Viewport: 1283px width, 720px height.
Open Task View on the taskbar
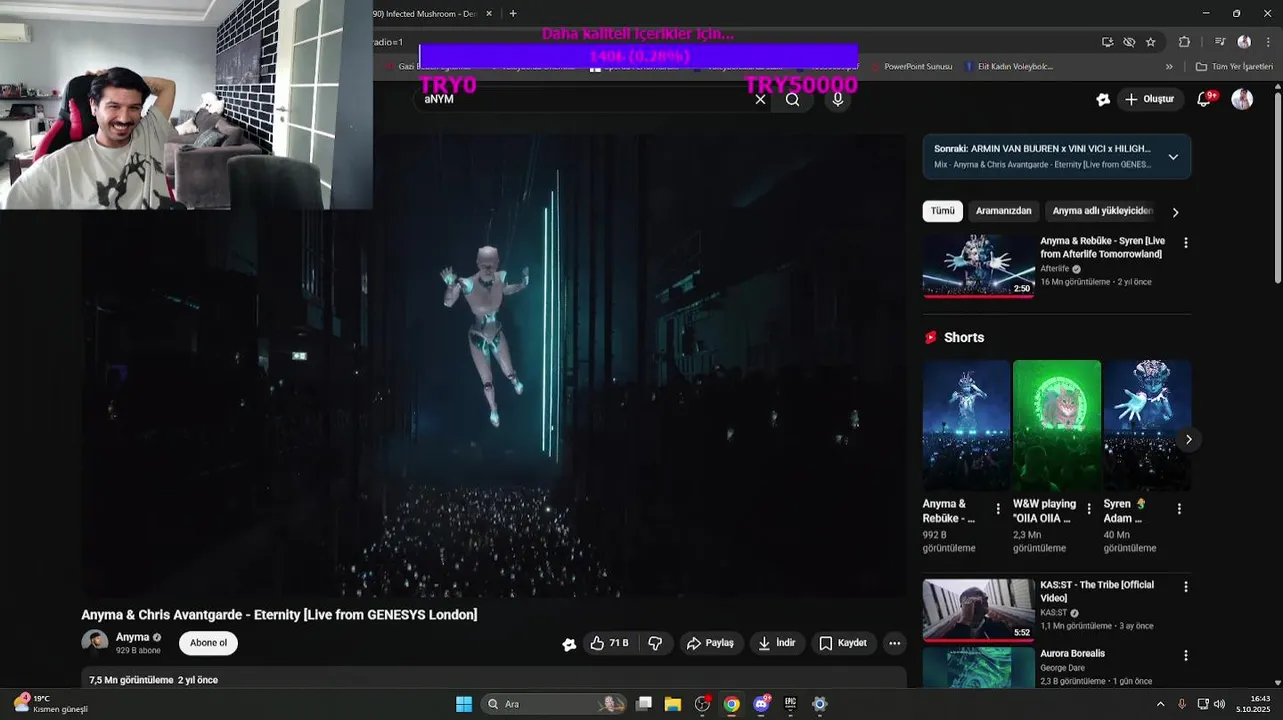pyautogui.click(x=644, y=704)
